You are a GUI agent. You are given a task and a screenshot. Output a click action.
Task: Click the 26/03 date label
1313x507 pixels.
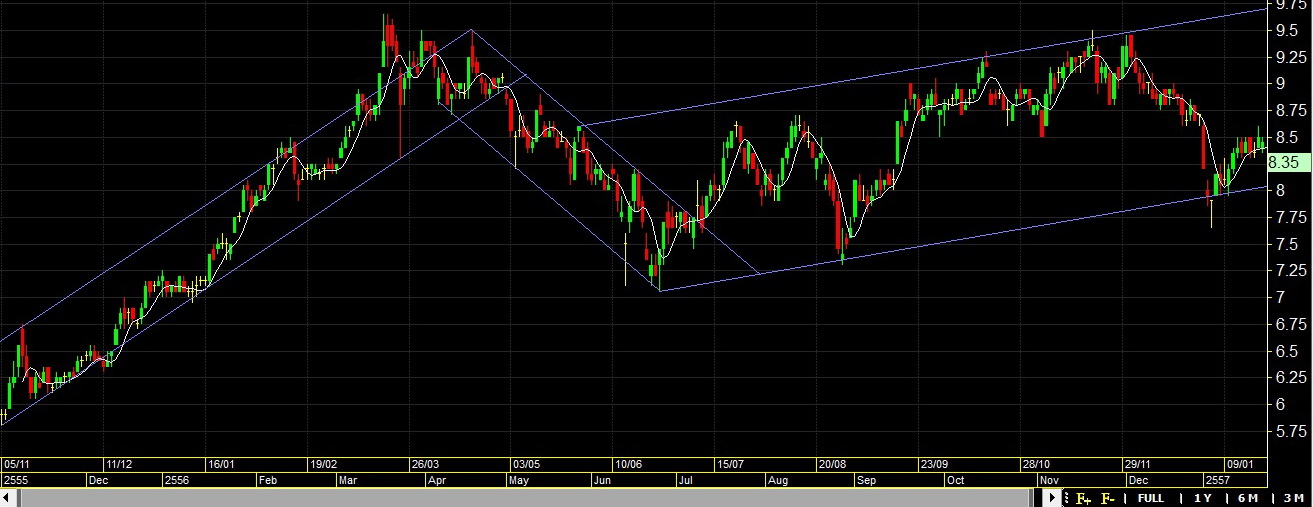click(x=425, y=465)
